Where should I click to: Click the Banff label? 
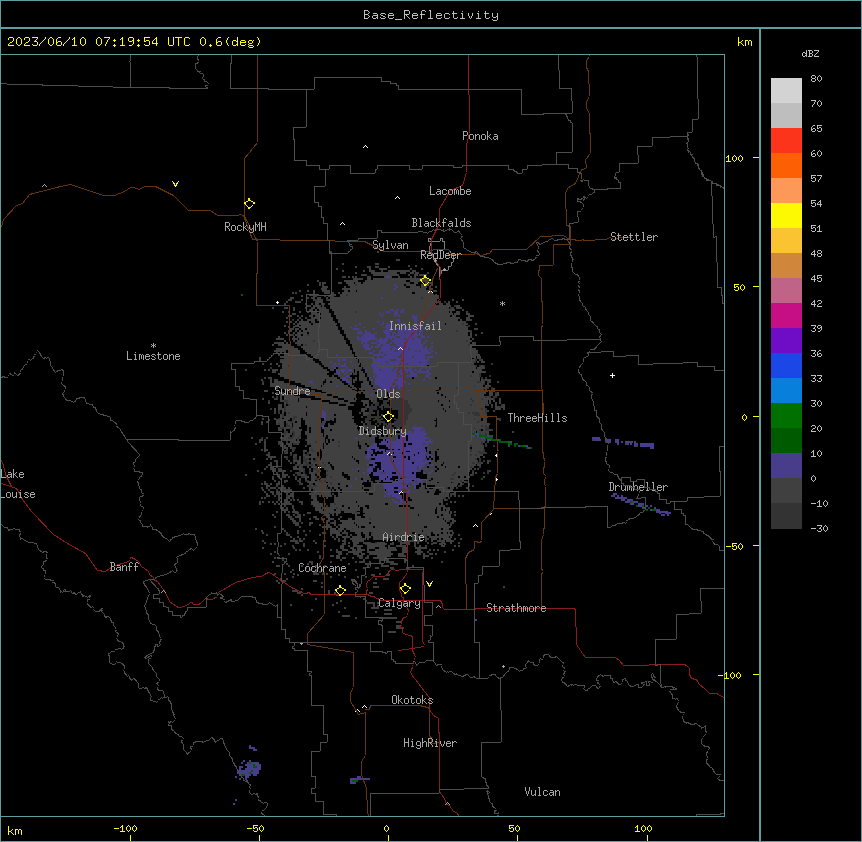click(x=124, y=567)
